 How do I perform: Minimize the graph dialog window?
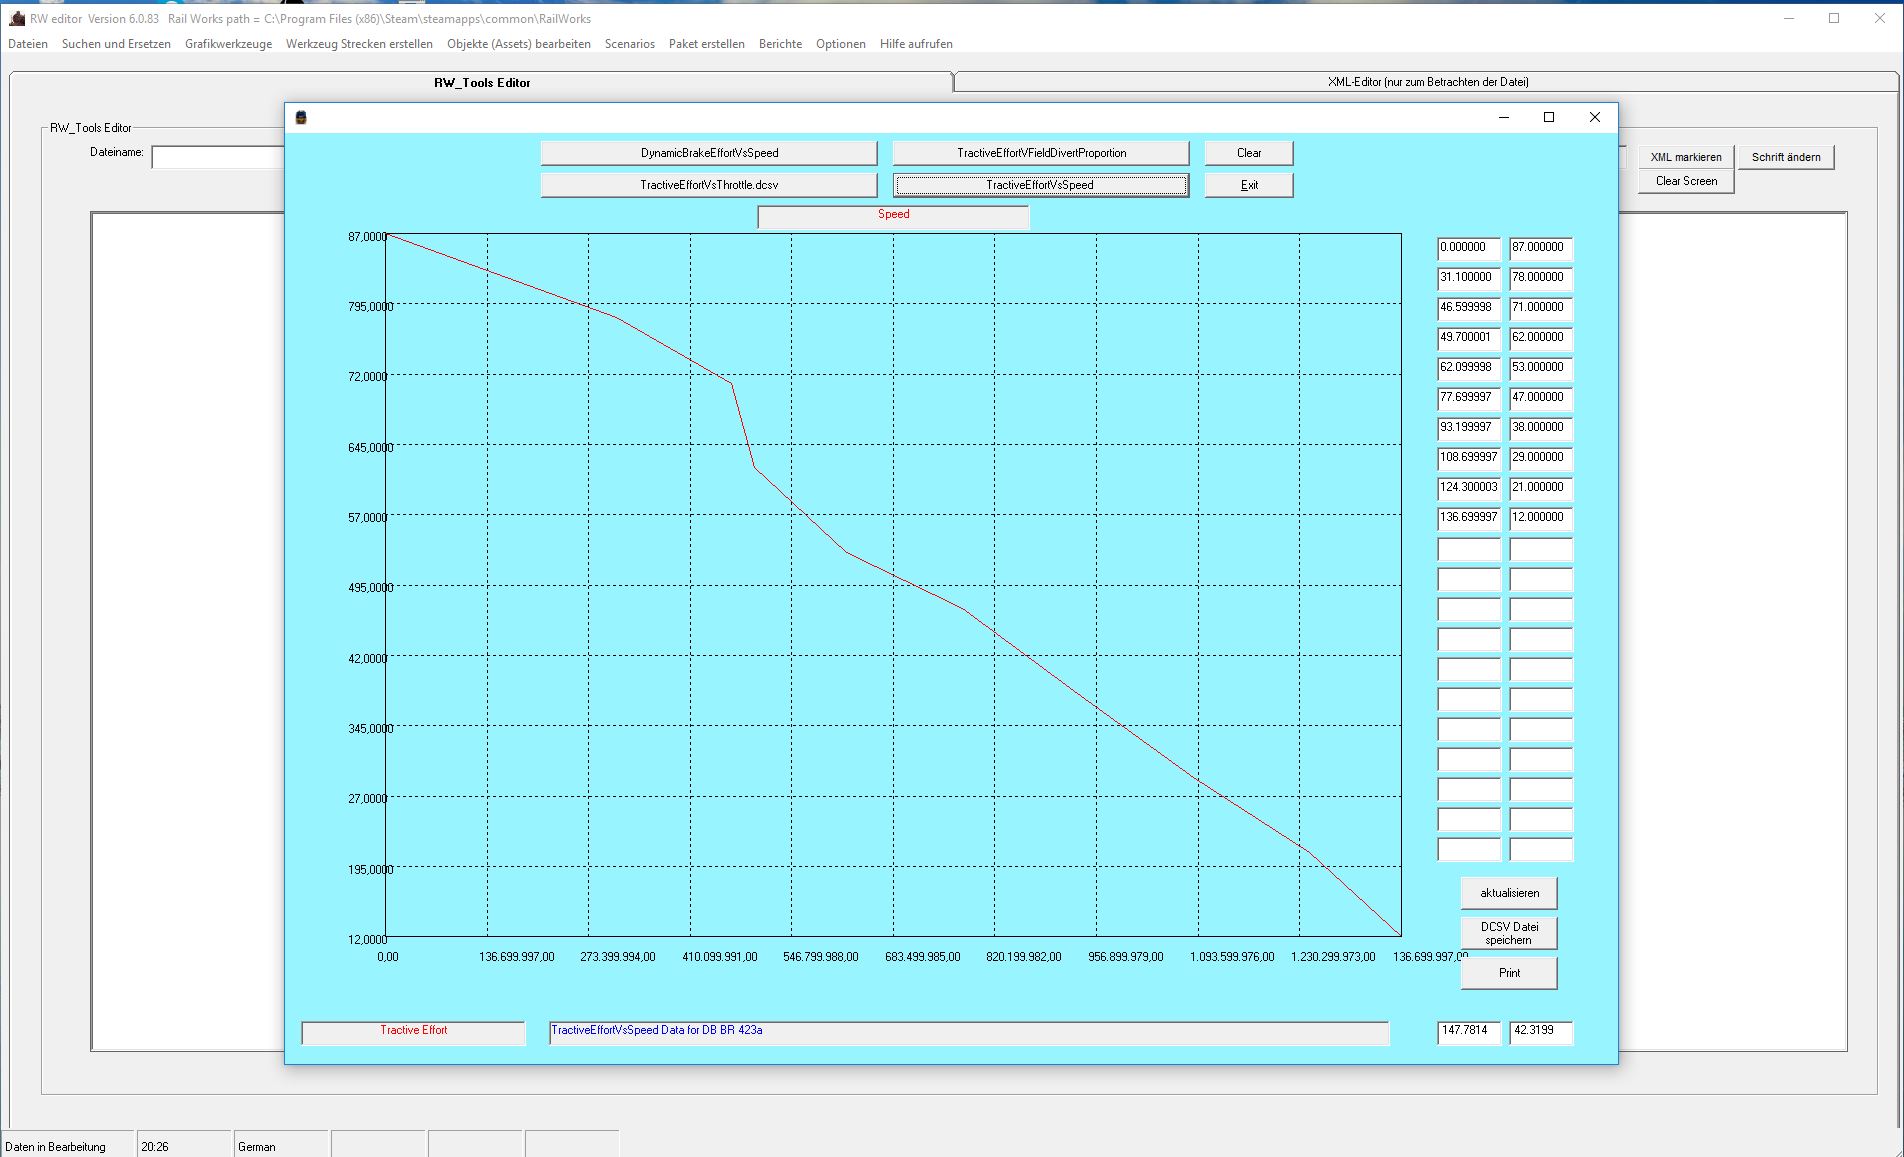tap(1503, 117)
